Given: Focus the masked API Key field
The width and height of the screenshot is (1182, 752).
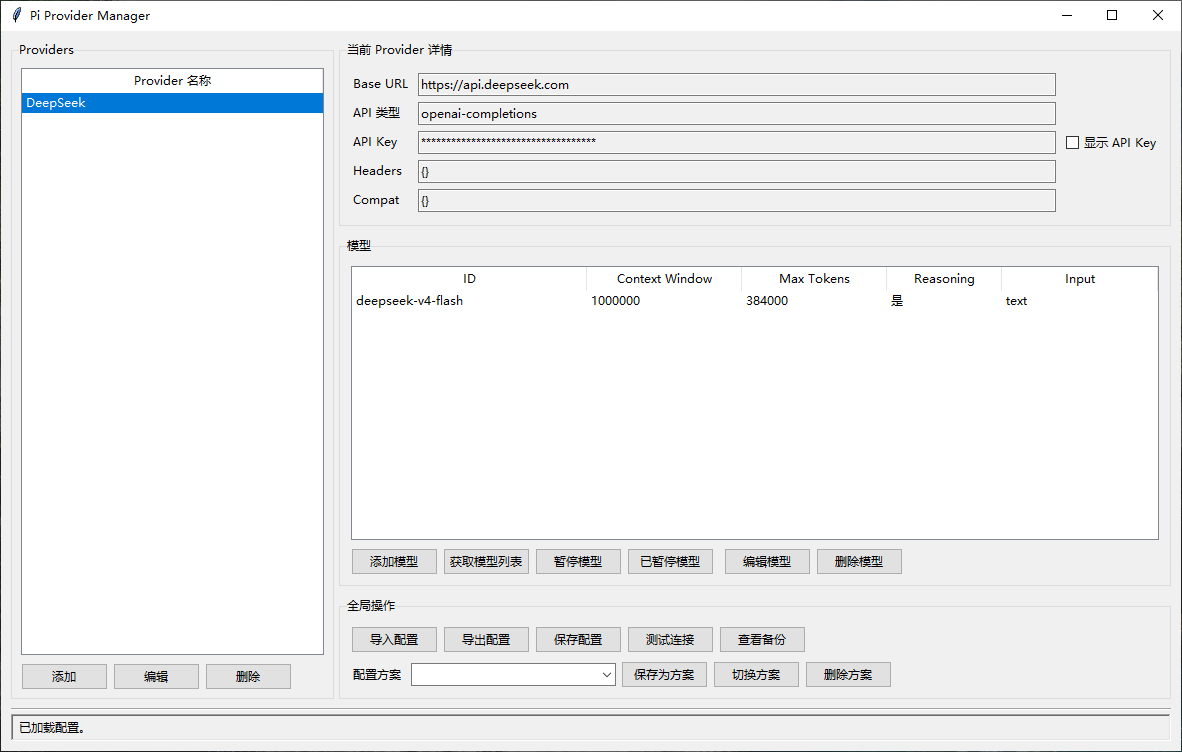Looking at the screenshot, I should 736,142.
